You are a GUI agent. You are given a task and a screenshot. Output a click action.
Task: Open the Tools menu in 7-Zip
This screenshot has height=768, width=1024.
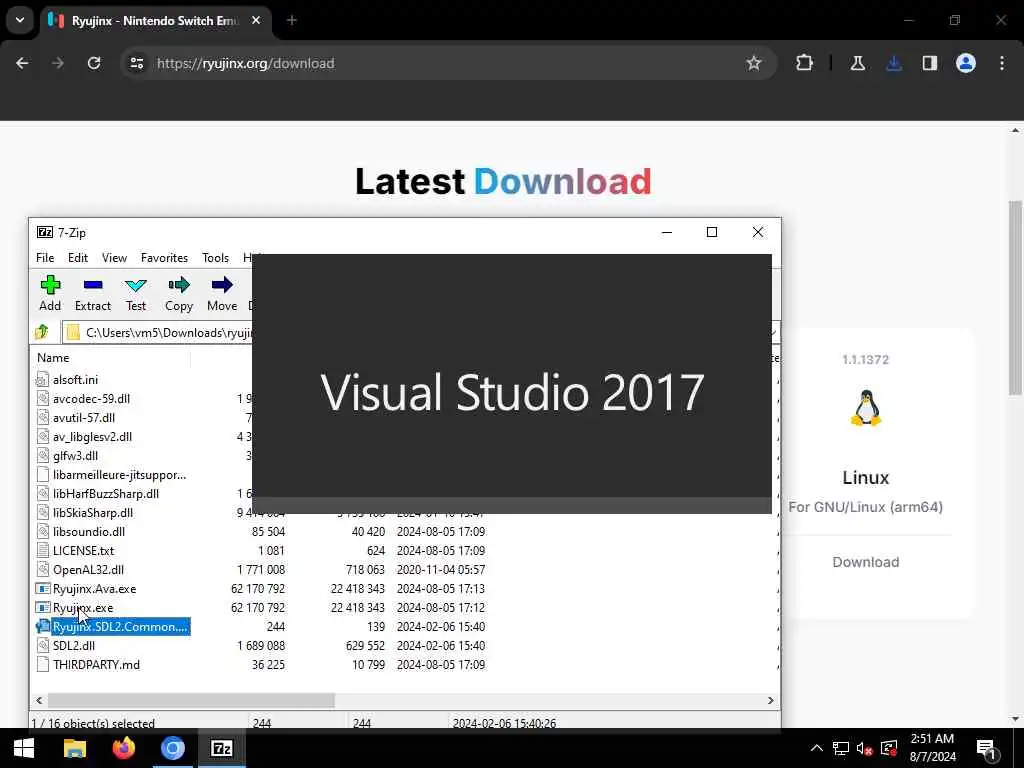[216, 258]
